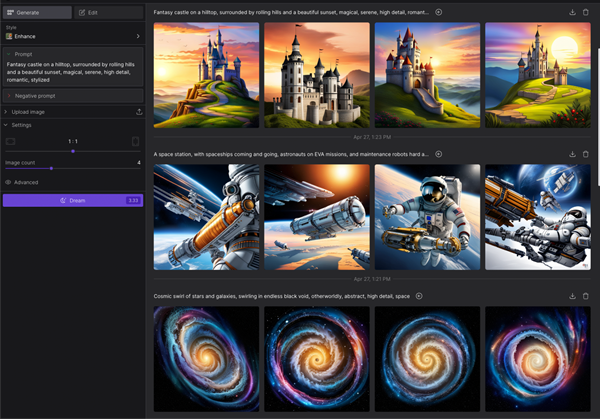Collapse the Settings section
Screen dimensions: 600x419
(20, 125)
